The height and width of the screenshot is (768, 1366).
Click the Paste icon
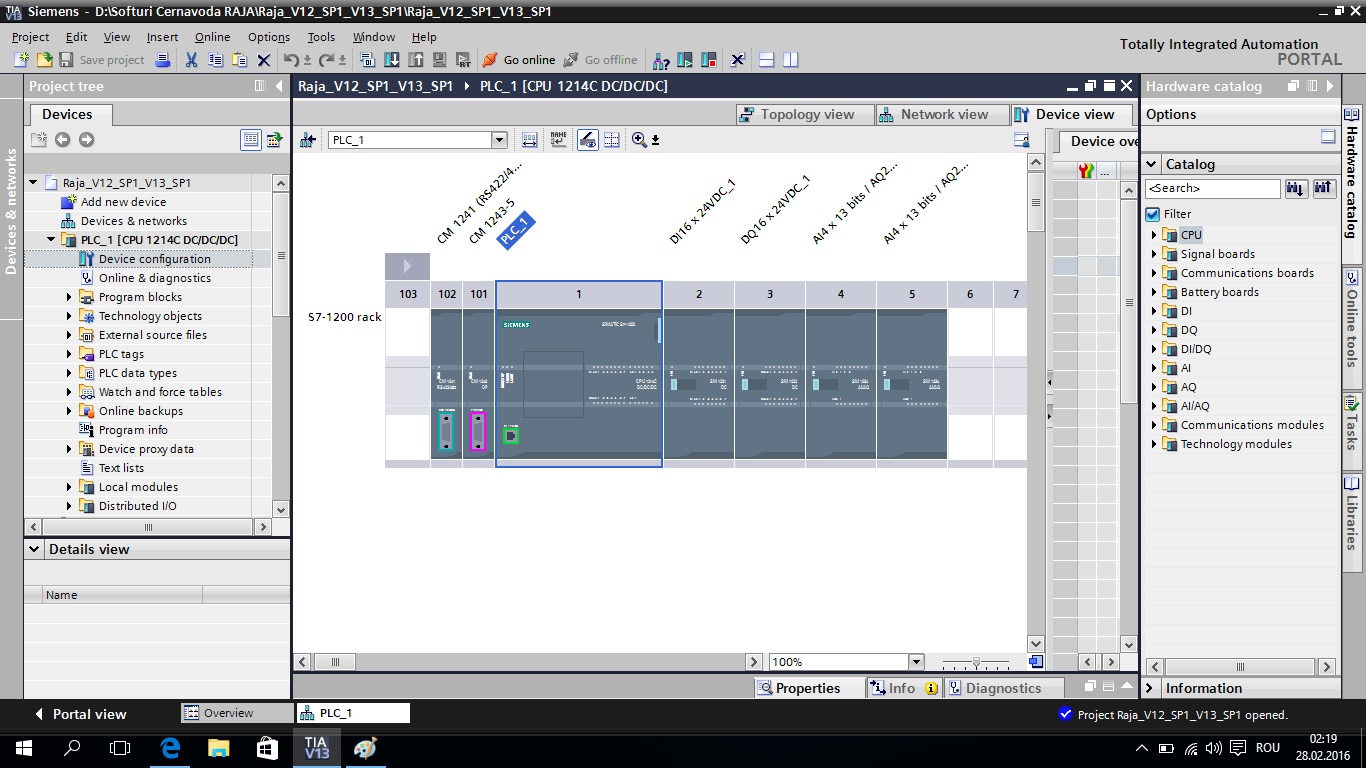pos(239,60)
